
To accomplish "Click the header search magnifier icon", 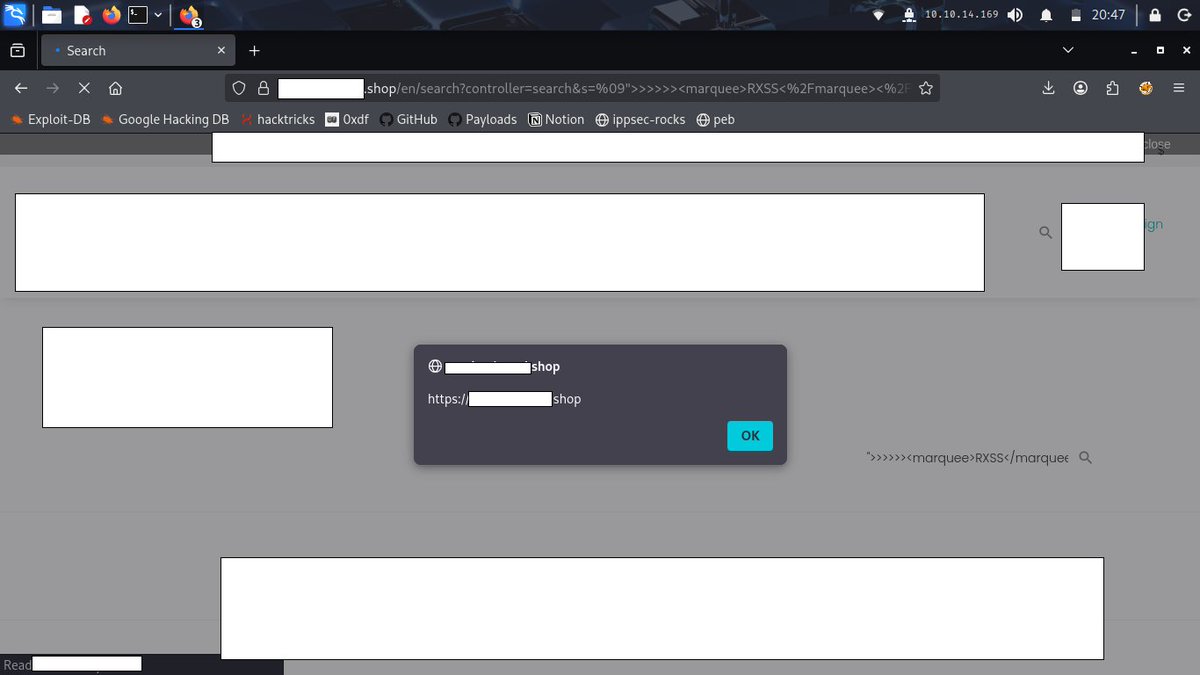I will 1045,232.
